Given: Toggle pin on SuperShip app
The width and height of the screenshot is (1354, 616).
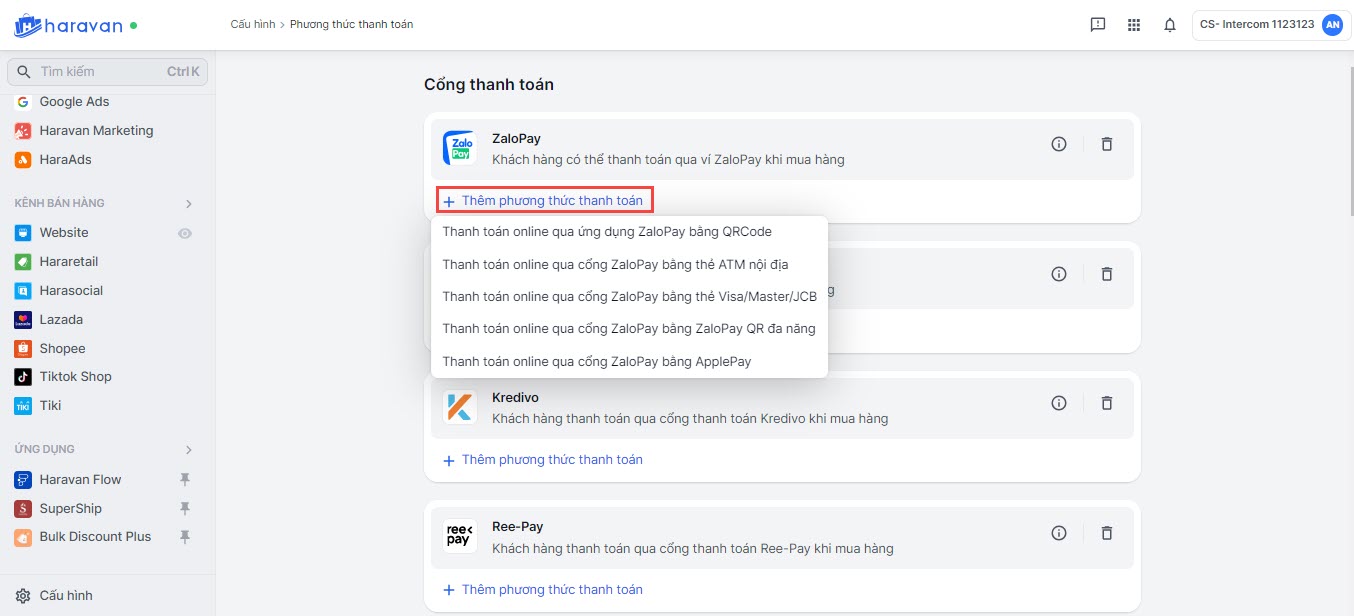Looking at the screenshot, I should point(184,509).
